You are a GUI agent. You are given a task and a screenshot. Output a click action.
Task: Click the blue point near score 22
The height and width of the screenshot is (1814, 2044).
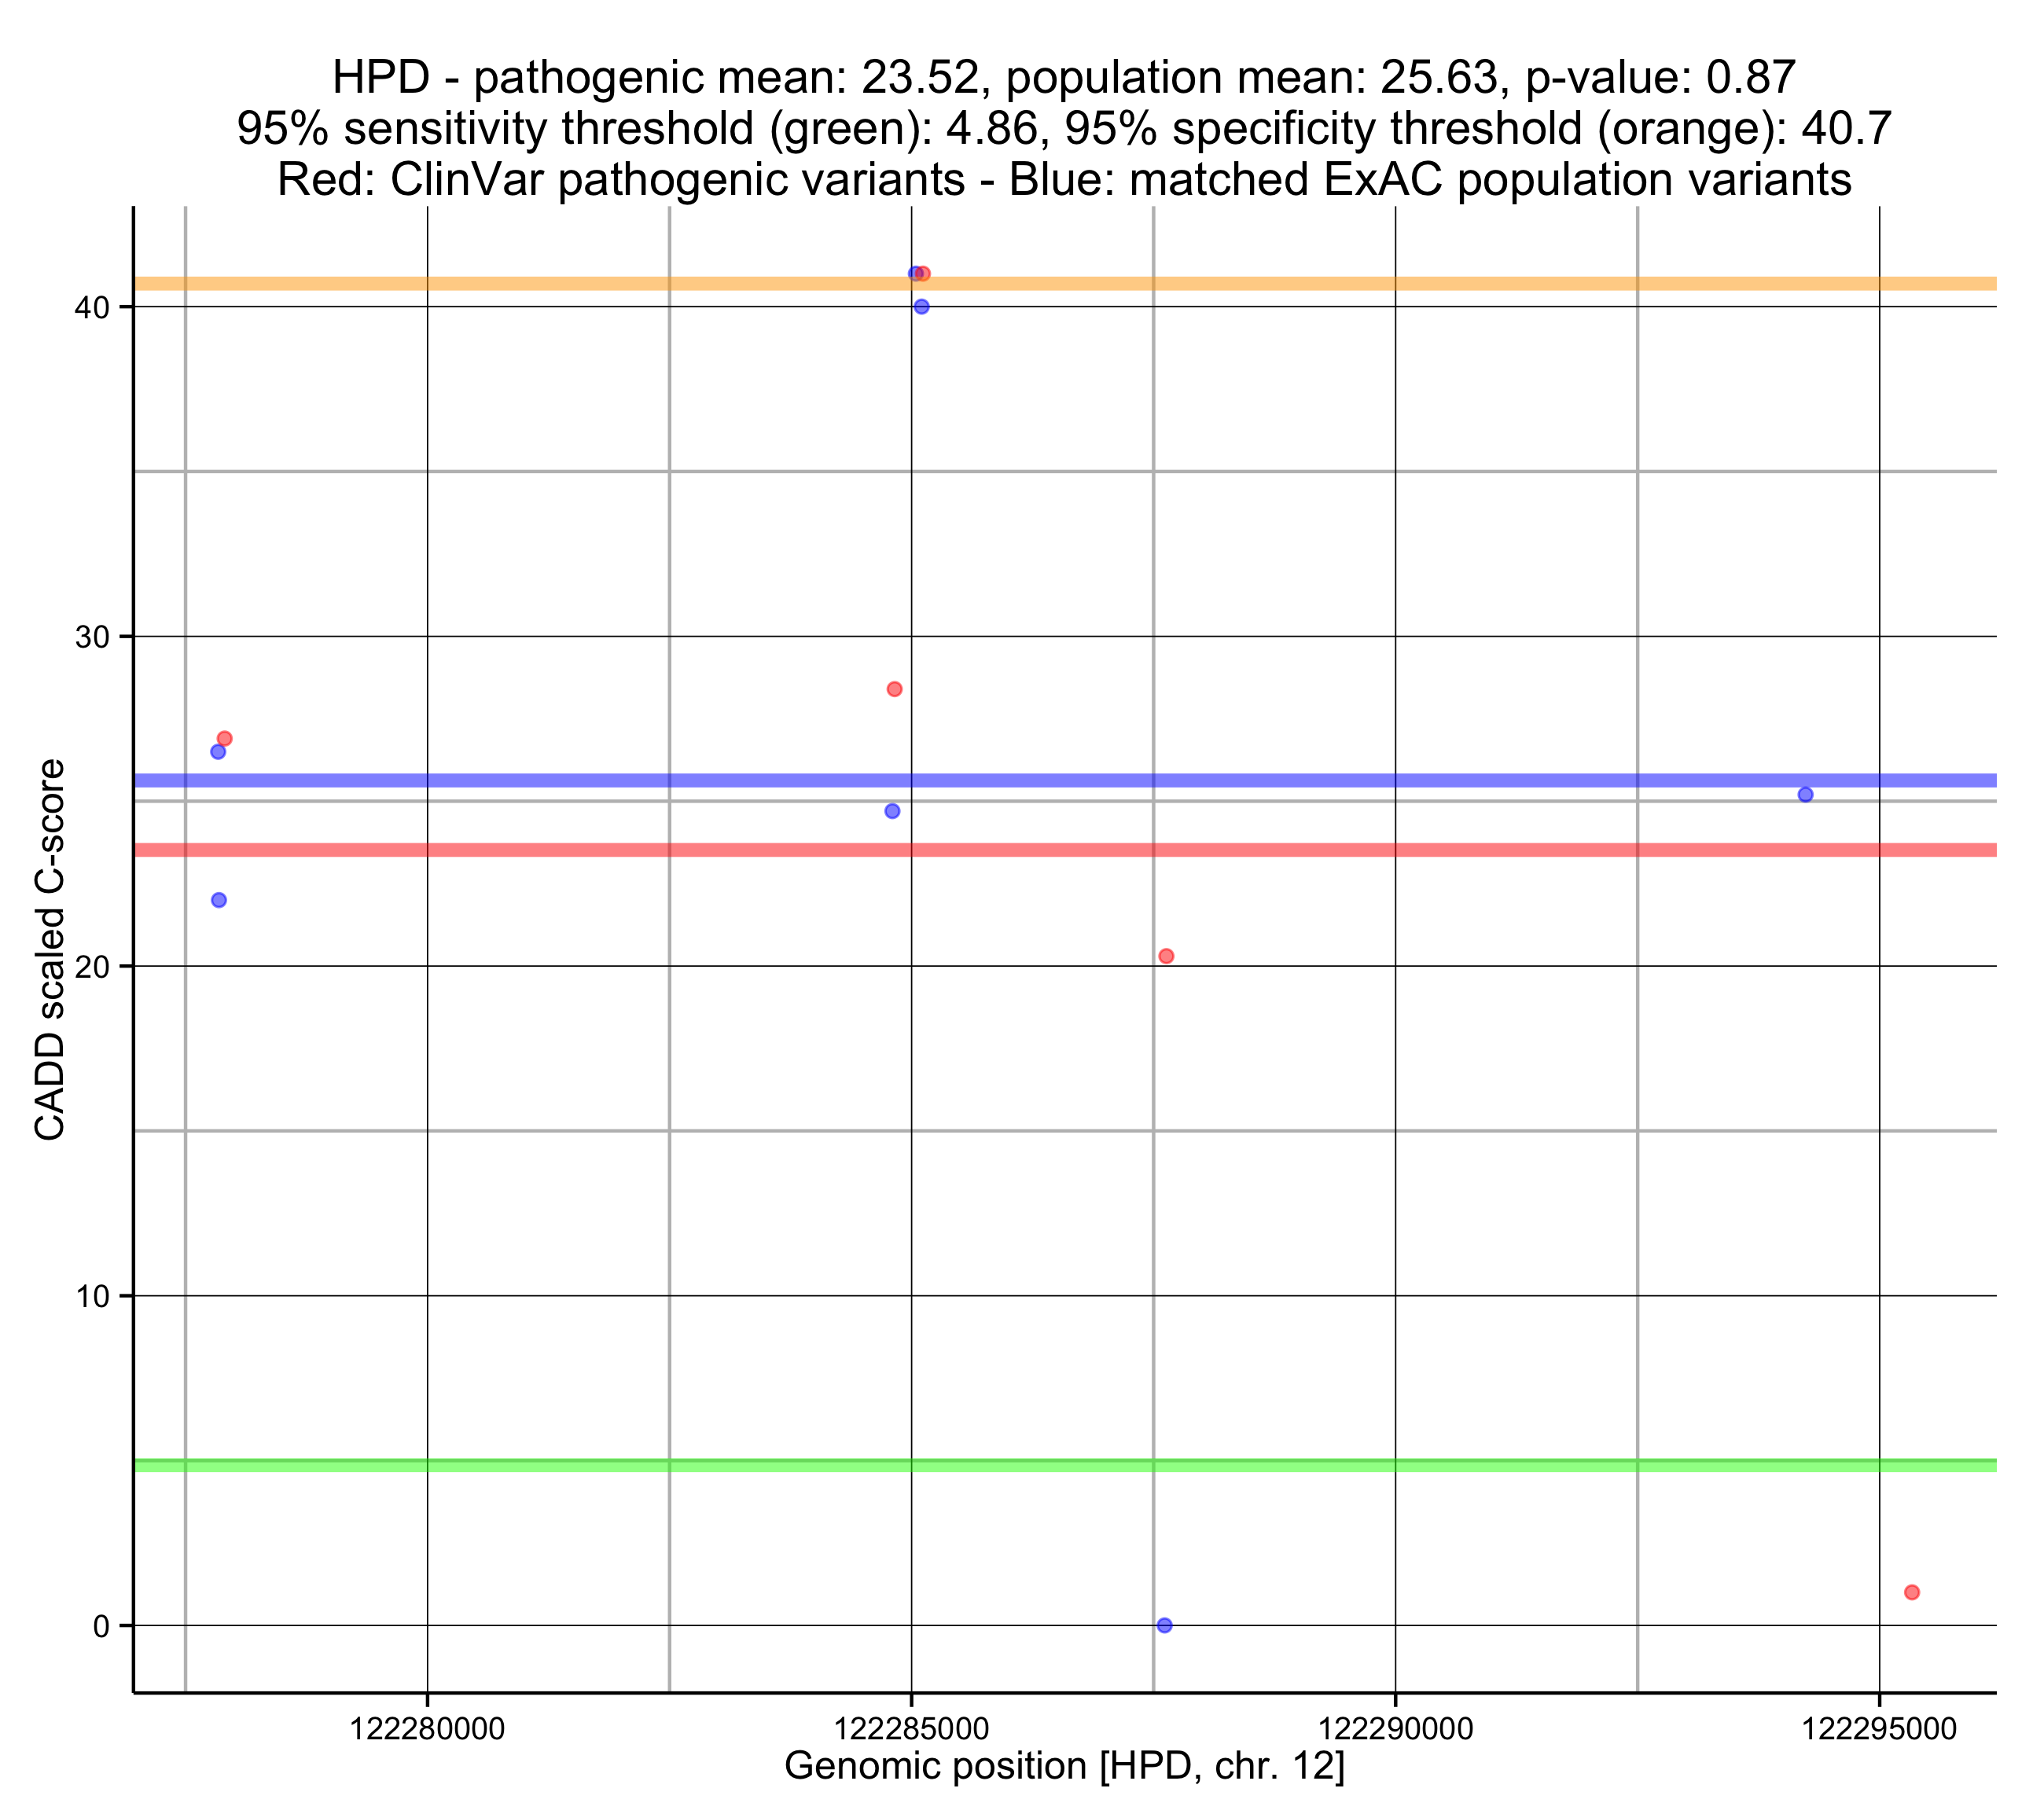219,900
